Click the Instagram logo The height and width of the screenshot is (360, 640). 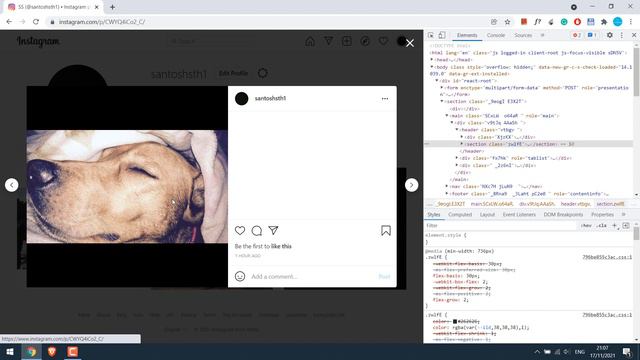point(38,42)
